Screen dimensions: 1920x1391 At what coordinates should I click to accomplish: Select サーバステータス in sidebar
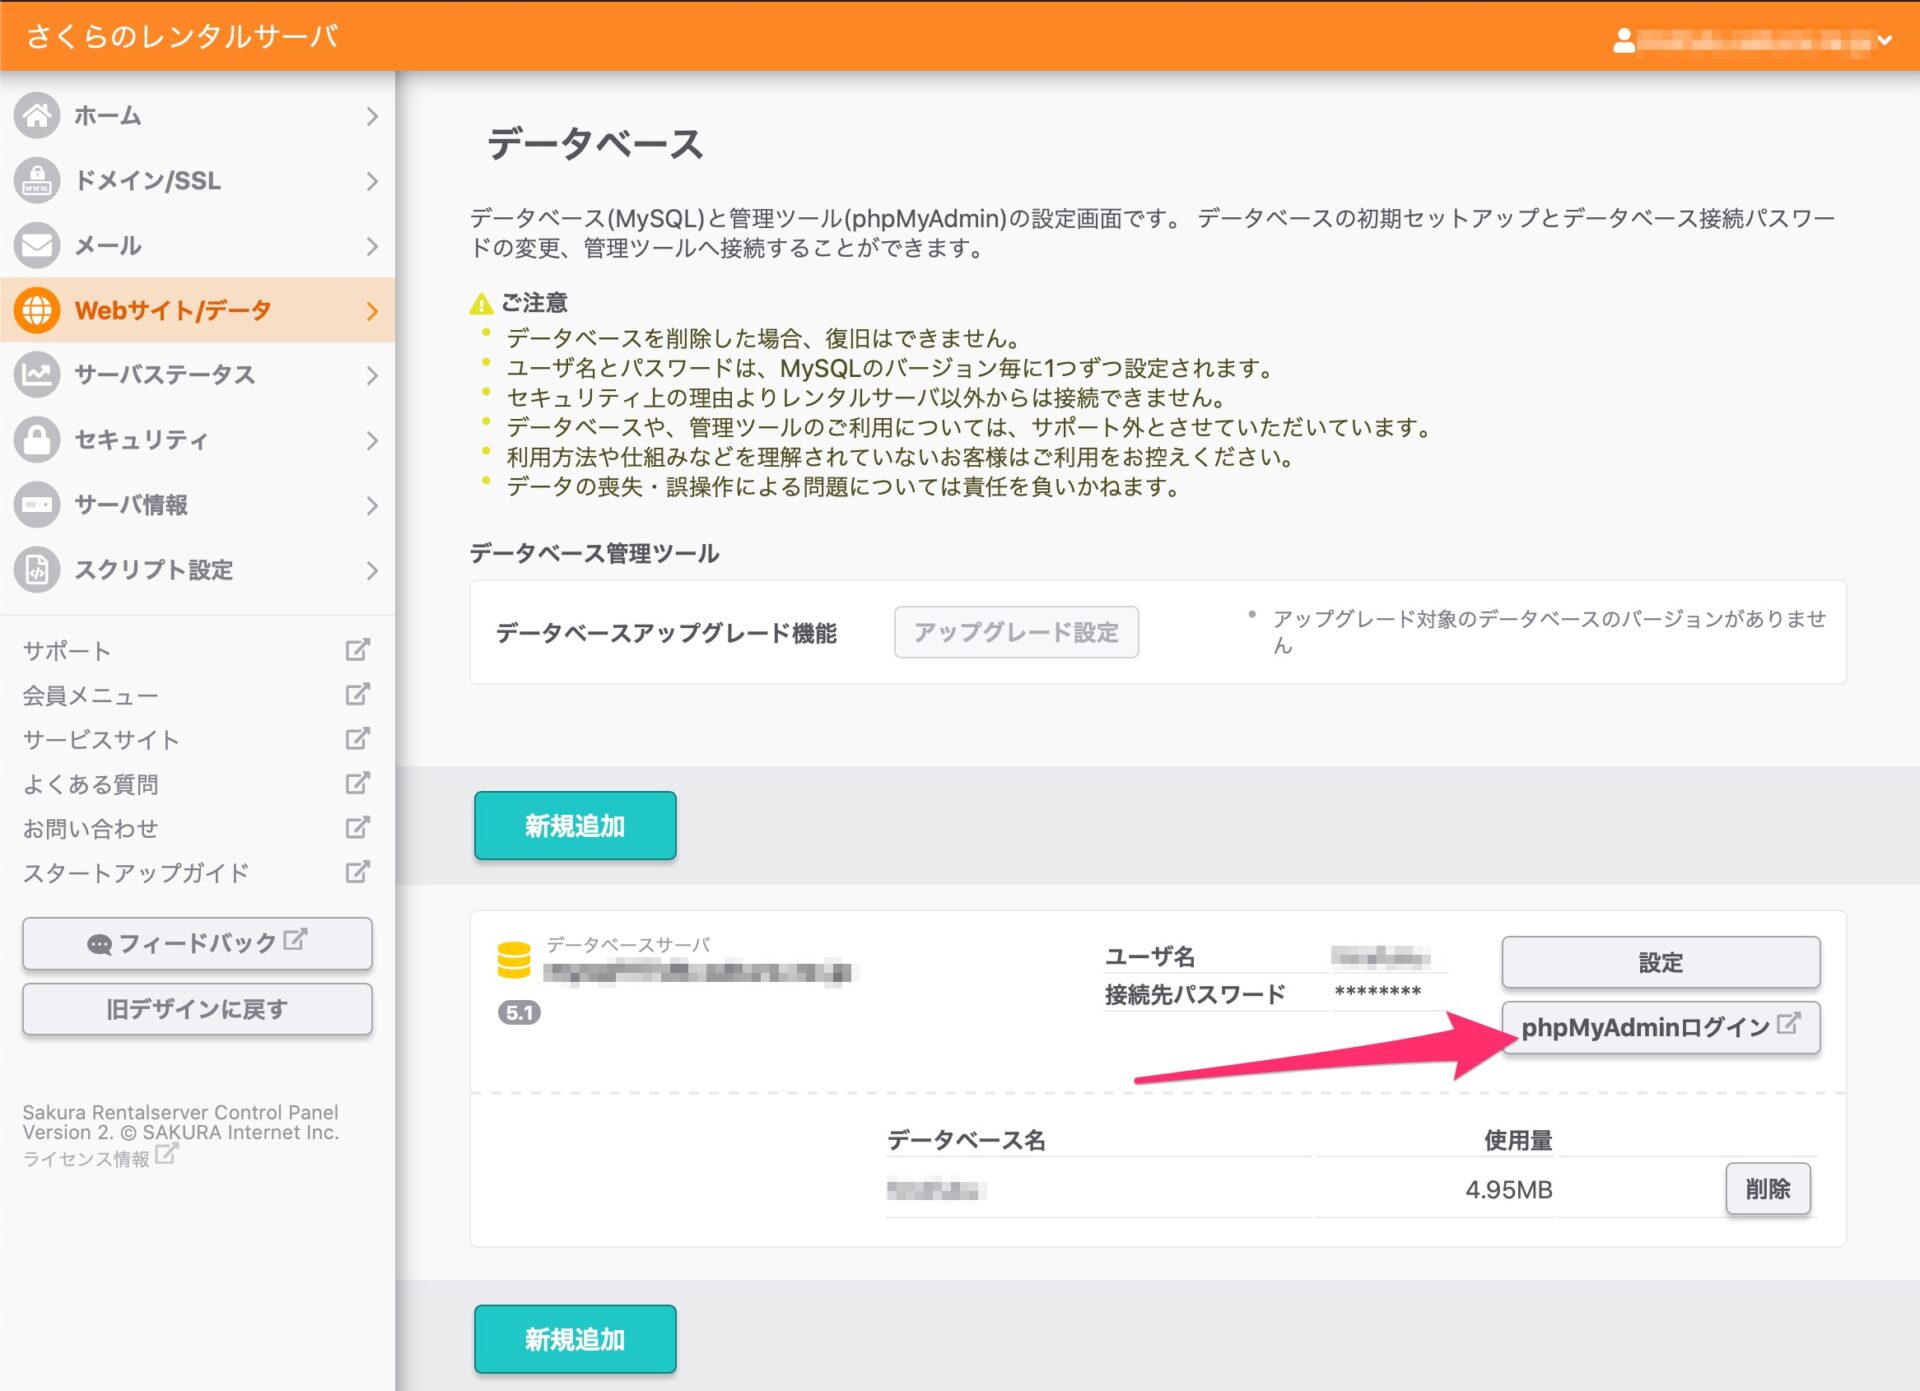[x=165, y=375]
